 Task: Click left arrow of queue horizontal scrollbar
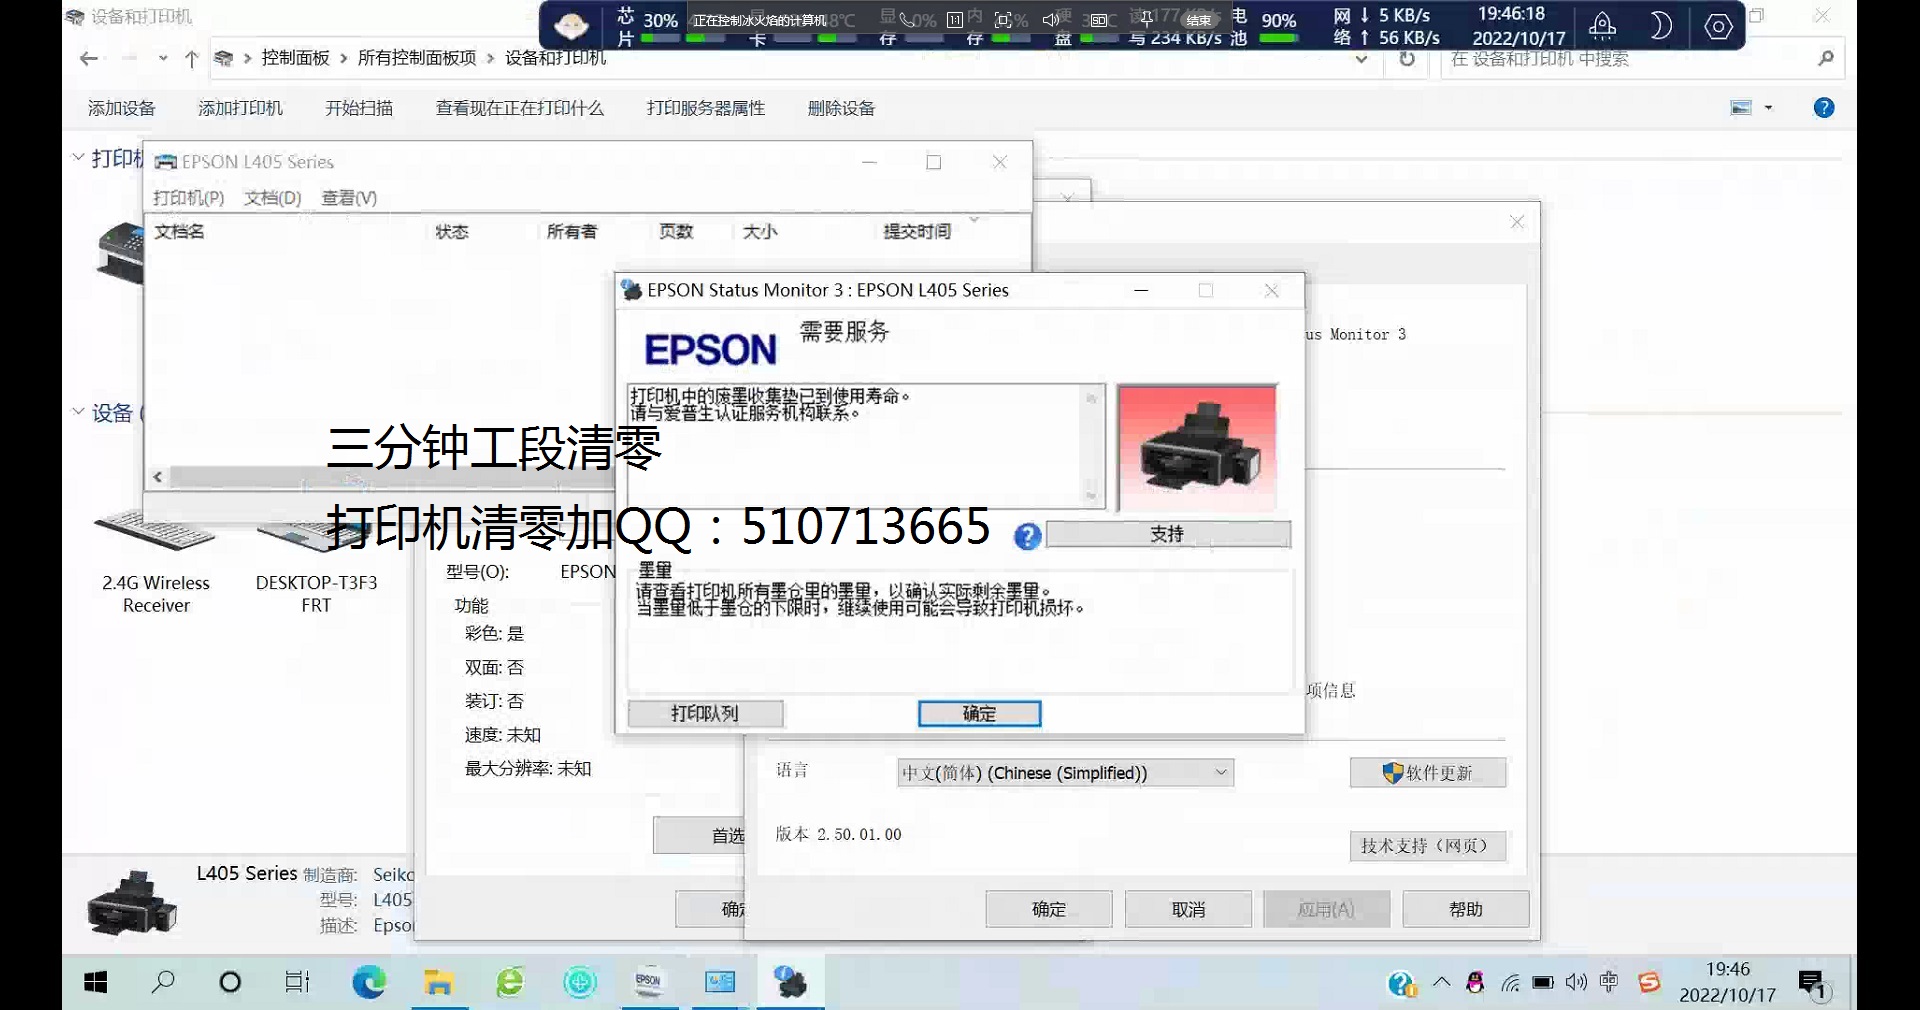pos(158,477)
